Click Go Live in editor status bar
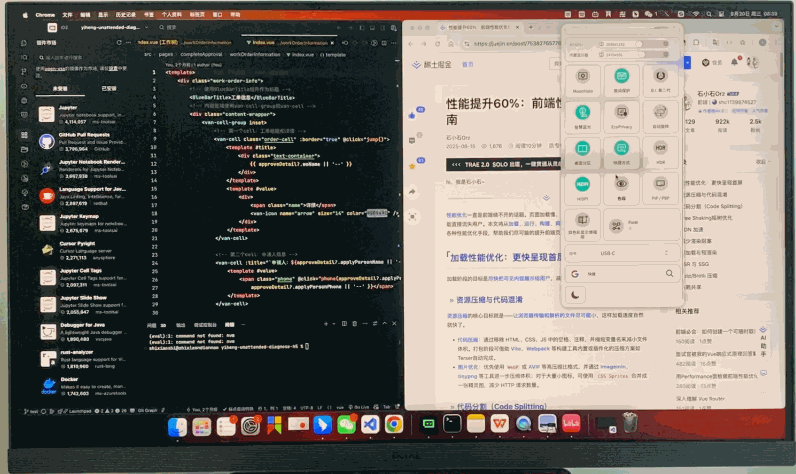Viewport: 796px width, 474px height. click(x=359, y=407)
